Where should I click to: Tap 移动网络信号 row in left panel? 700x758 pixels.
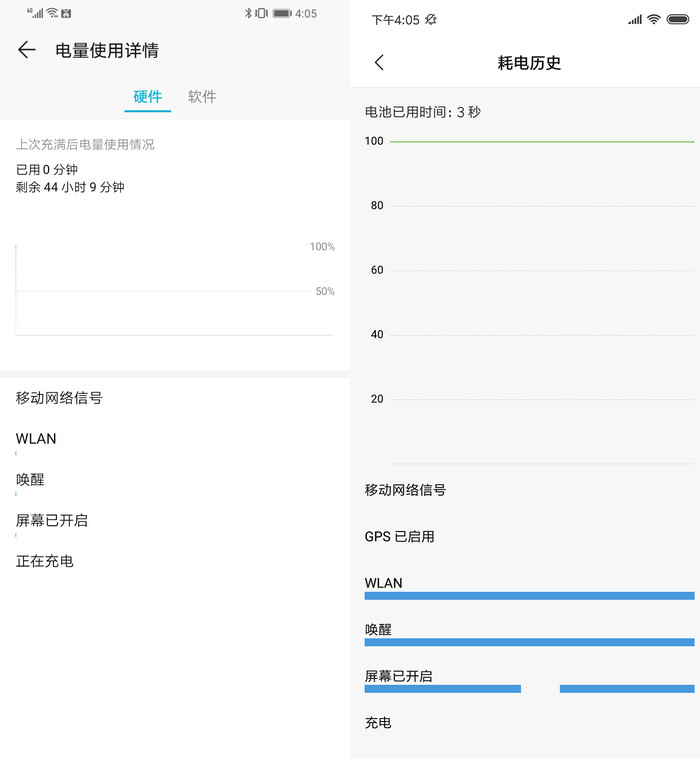[59, 398]
